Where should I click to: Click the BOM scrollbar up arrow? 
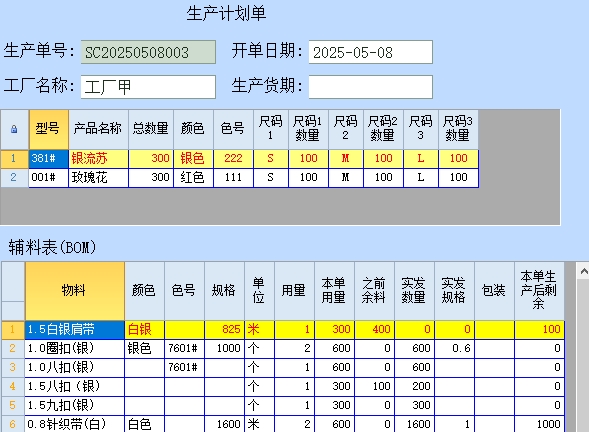pyautogui.click(x=584, y=271)
